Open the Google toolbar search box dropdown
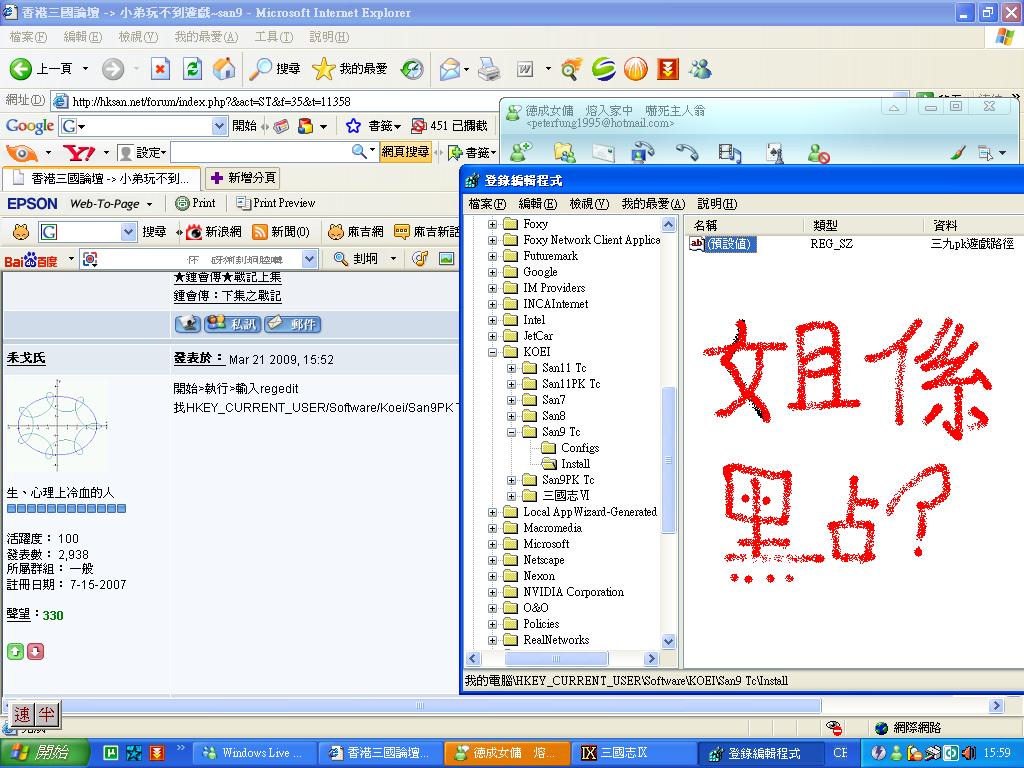The height and width of the screenshot is (768, 1024). 219,125
